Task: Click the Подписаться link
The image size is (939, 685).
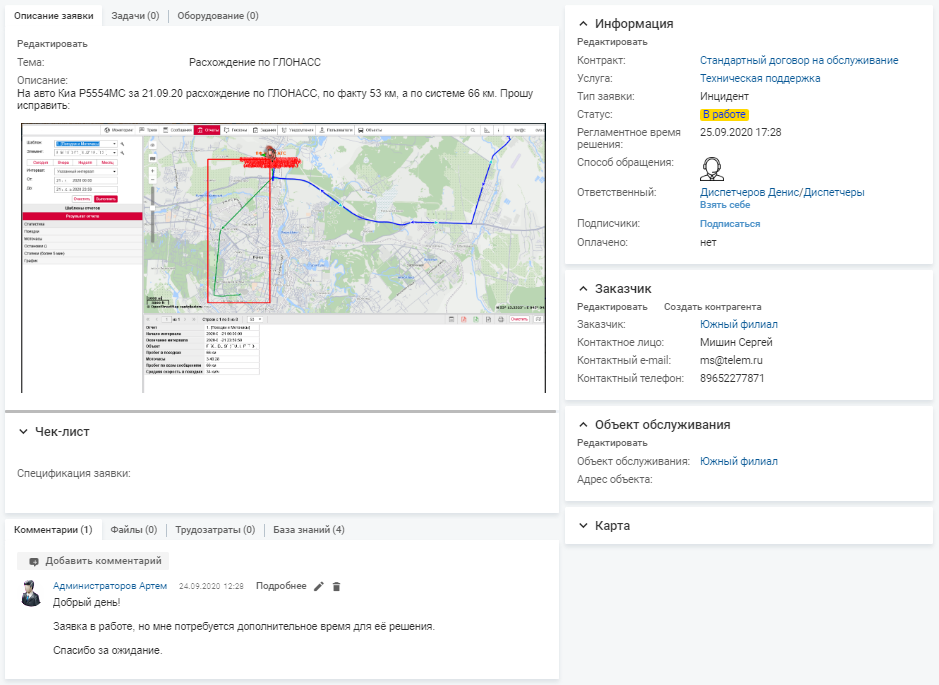Action: 730,223
